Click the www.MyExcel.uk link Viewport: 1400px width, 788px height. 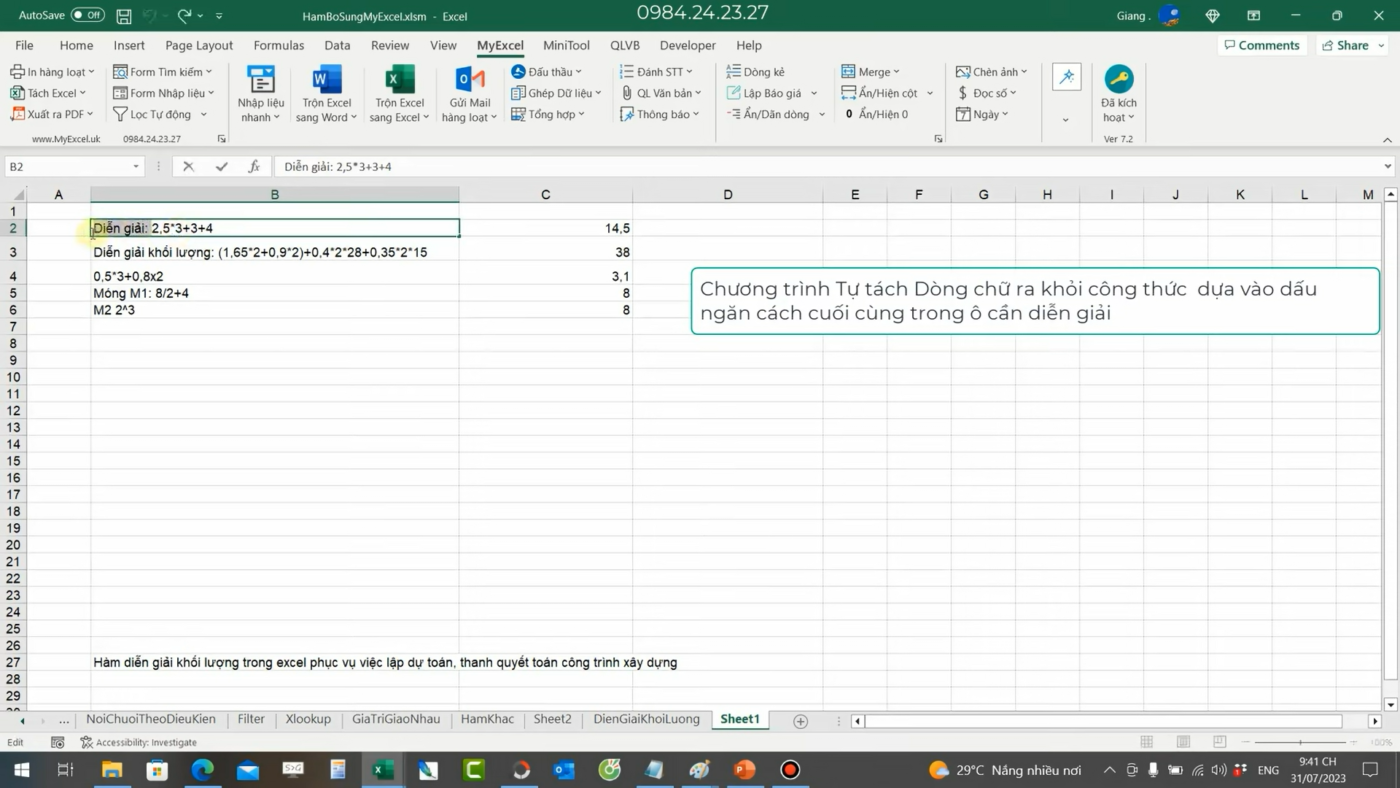click(66, 138)
